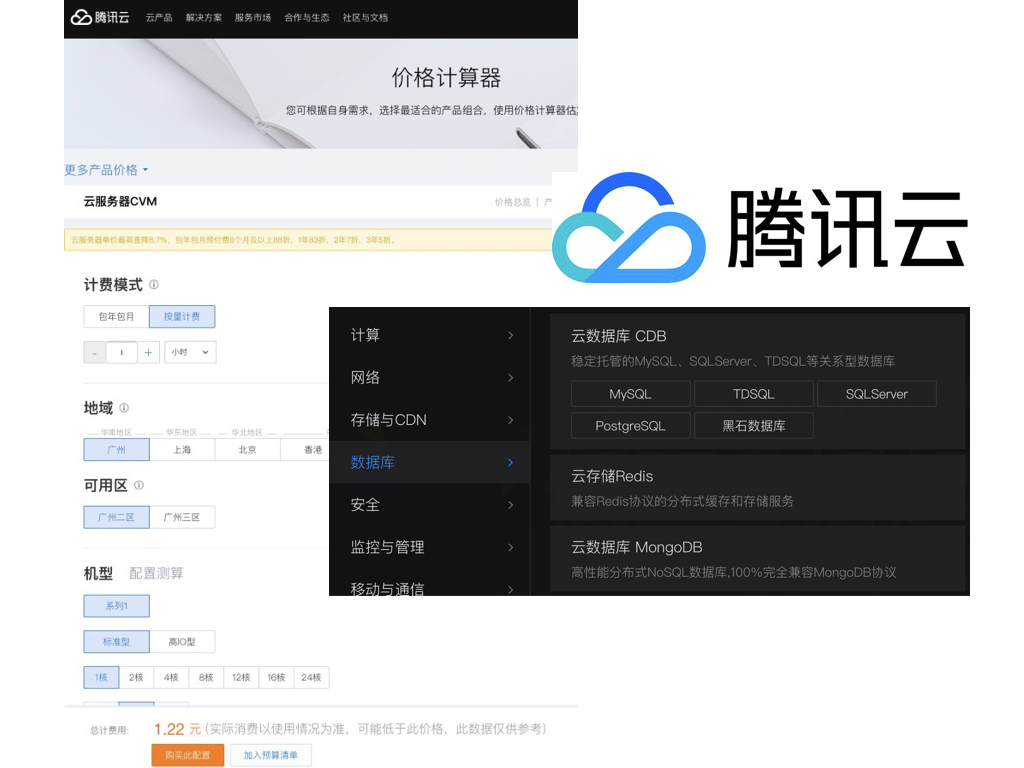
Task: Choose 12核 CPU option
Action: [241, 678]
